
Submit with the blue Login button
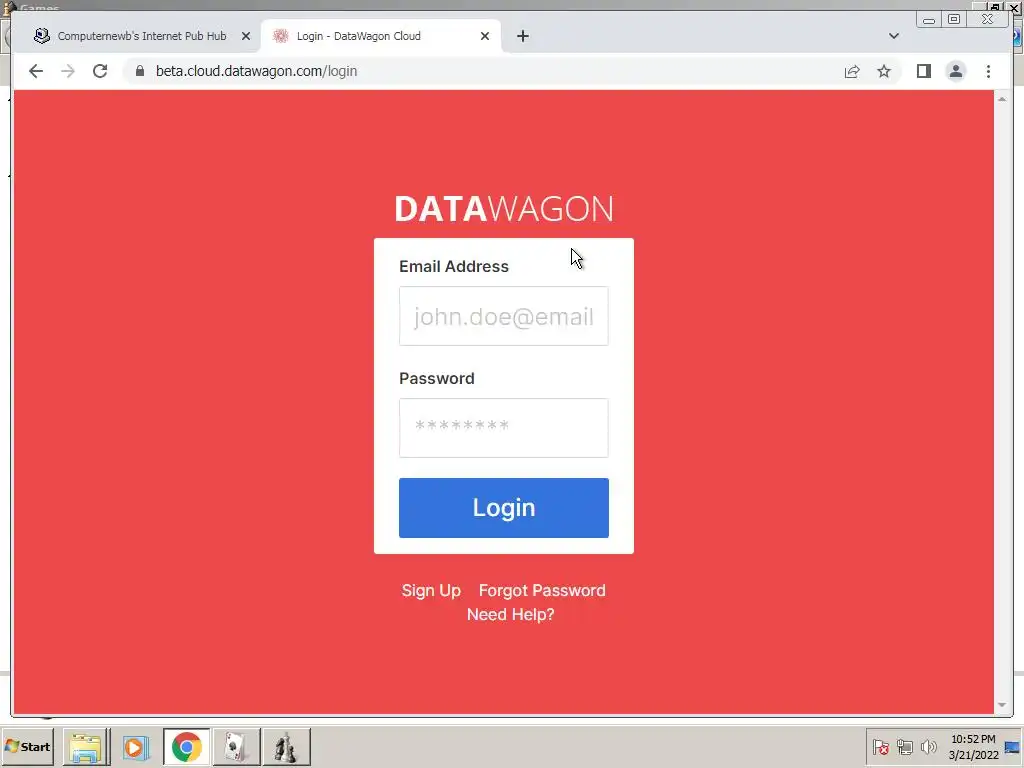tap(504, 507)
